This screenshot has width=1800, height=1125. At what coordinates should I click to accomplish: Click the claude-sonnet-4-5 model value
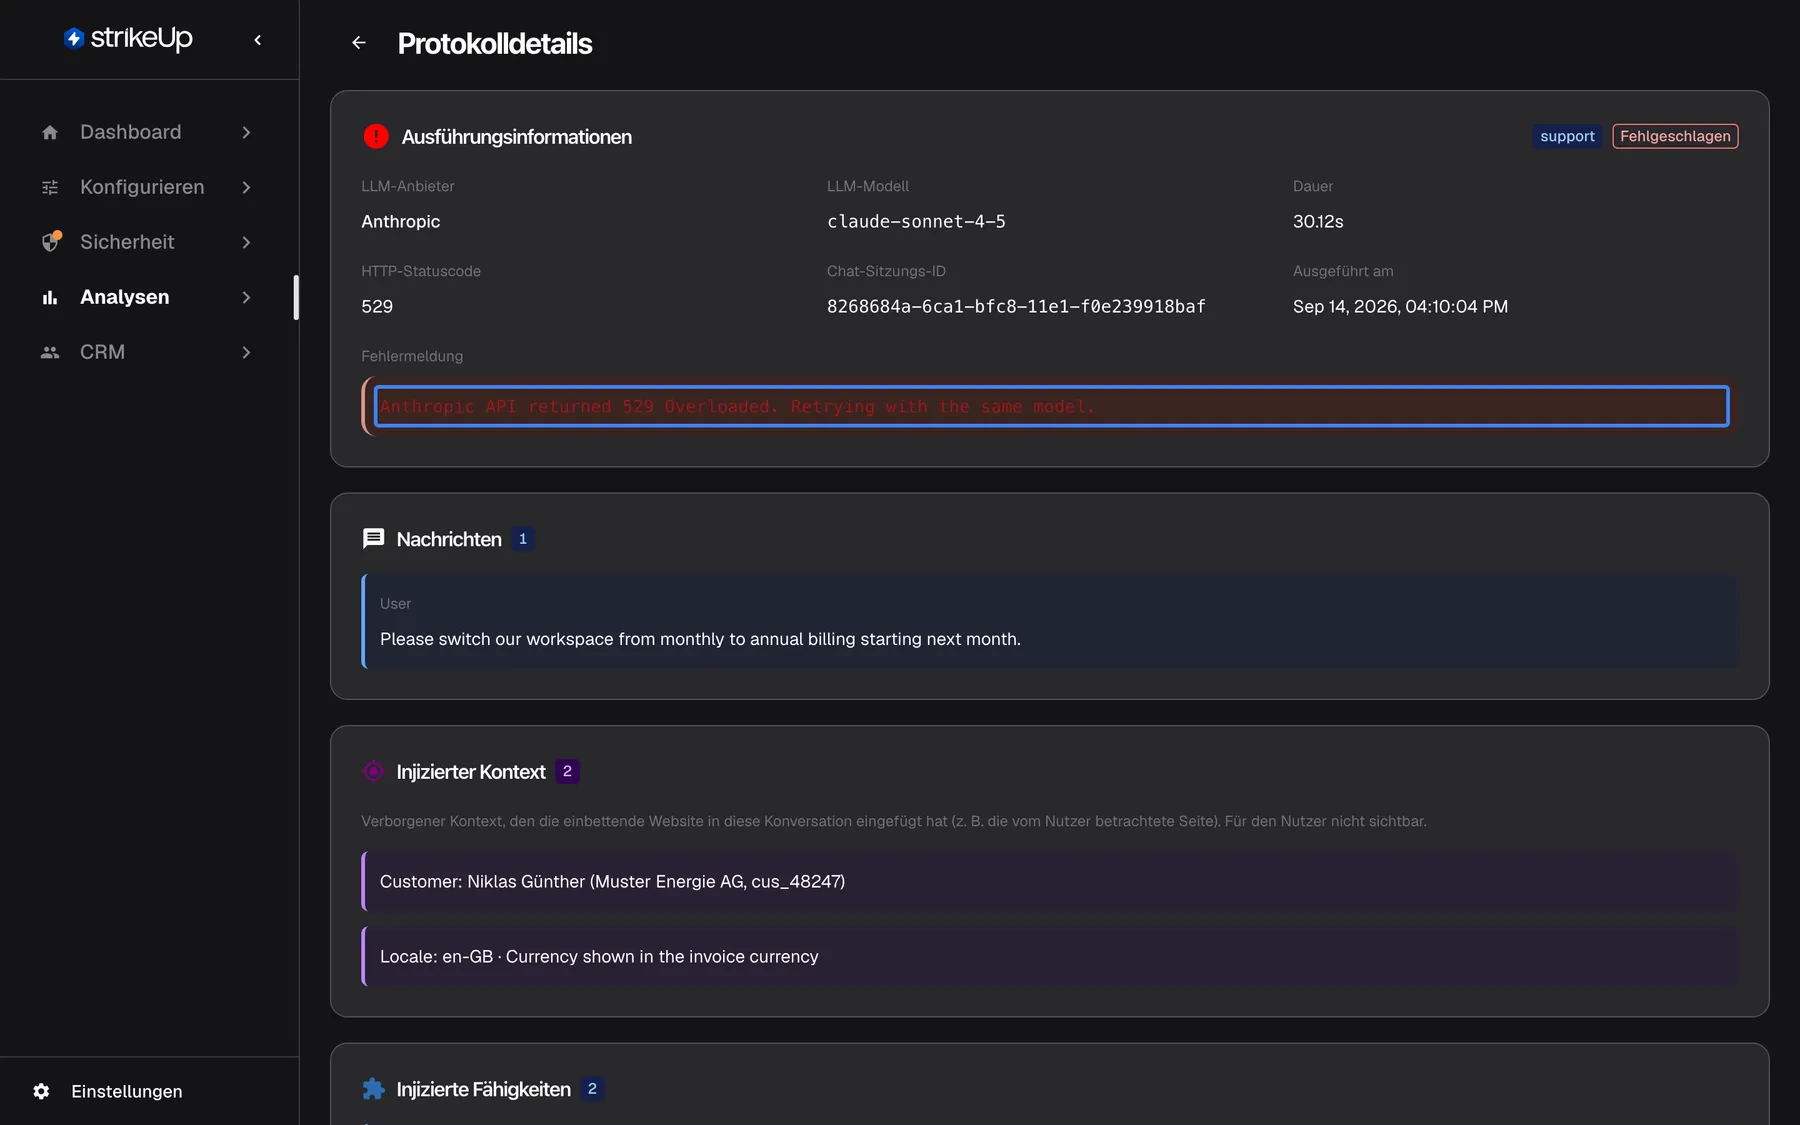pyautogui.click(x=916, y=221)
